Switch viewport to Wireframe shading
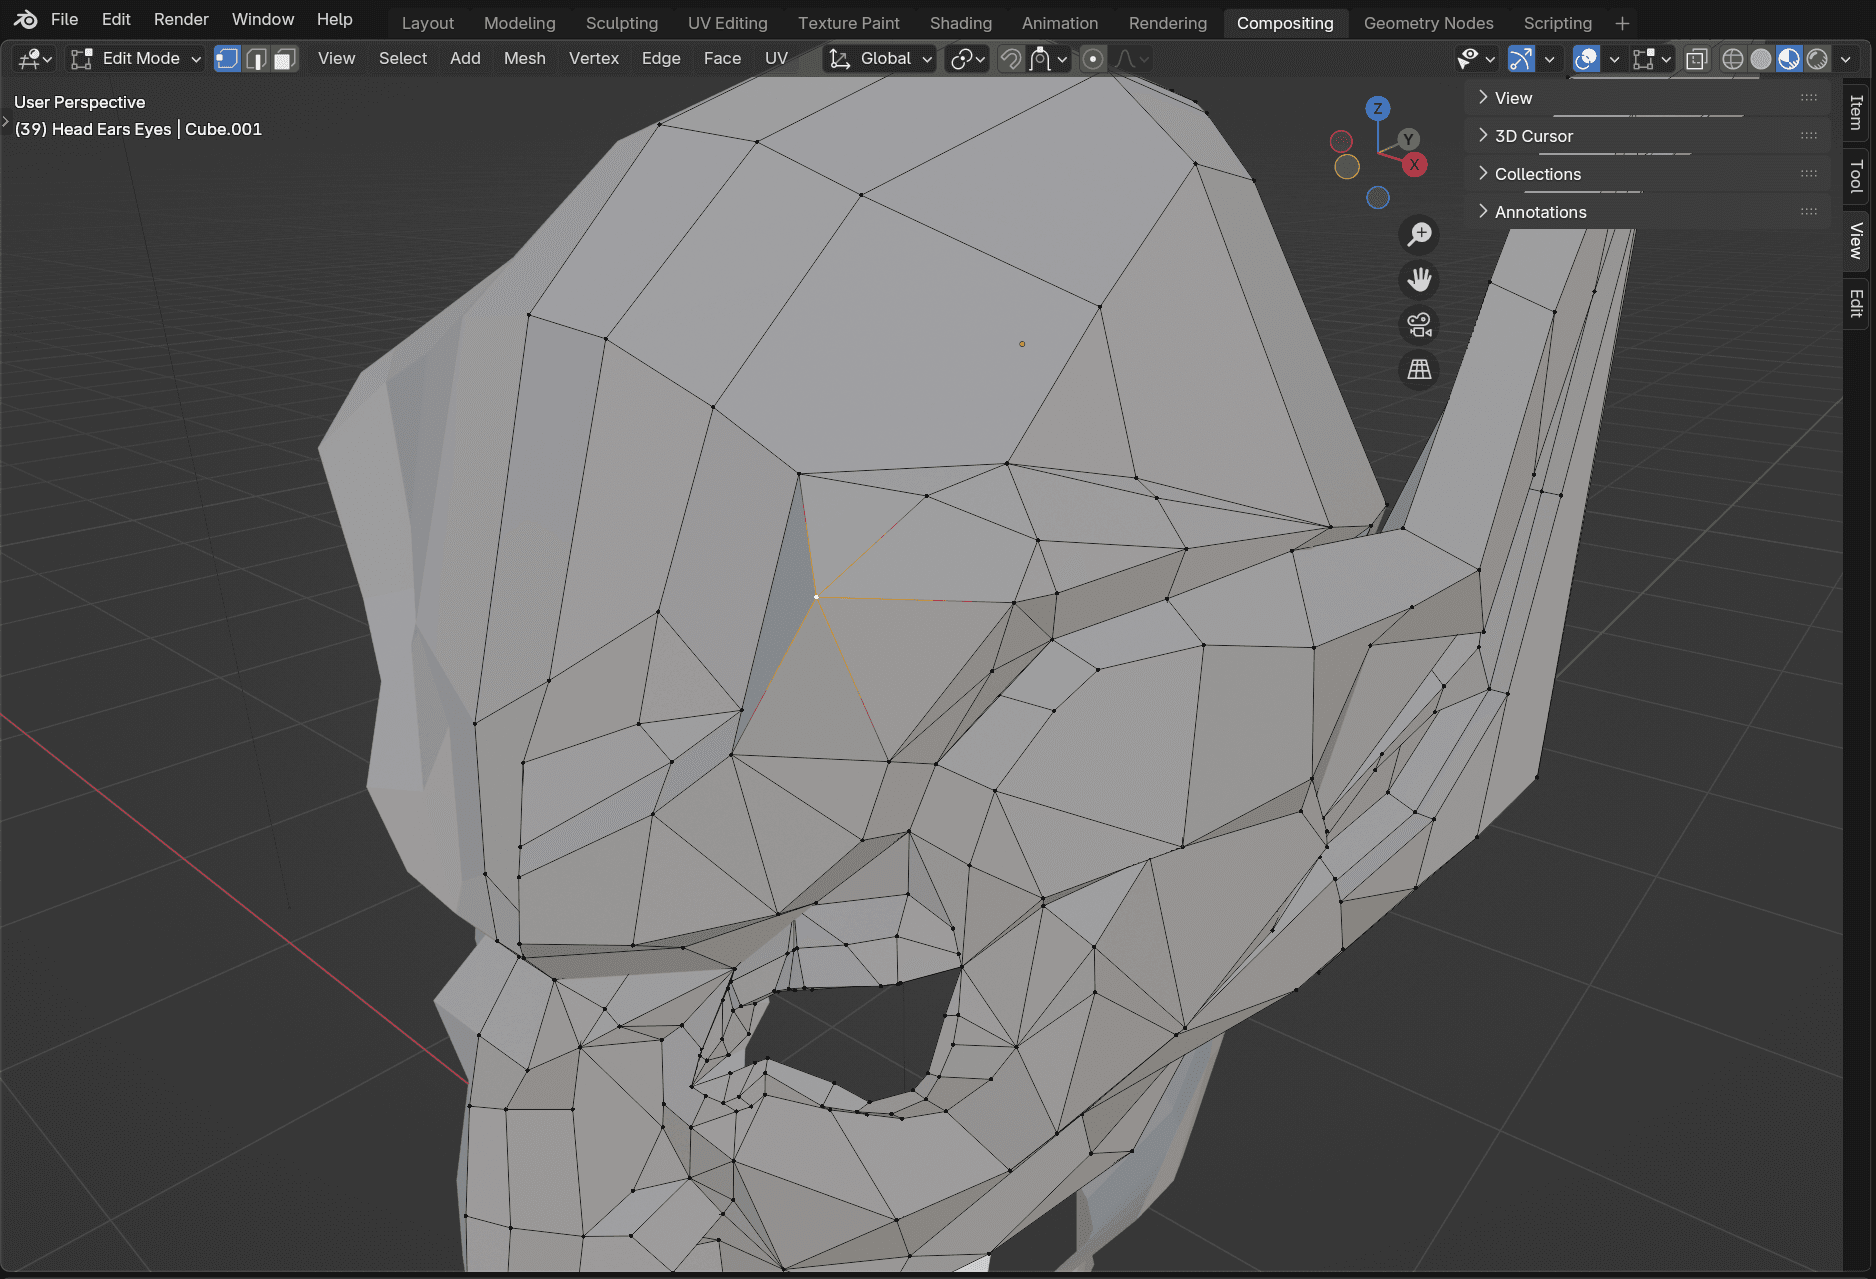The image size is (1876, 1279). click(x=1734, y=58)
